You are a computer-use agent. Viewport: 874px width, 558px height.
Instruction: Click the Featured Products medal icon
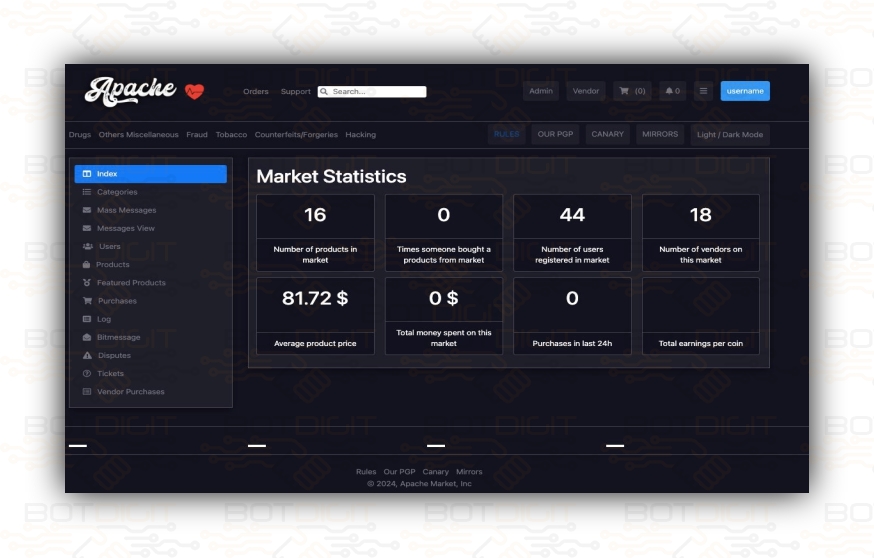pos(87,283)
